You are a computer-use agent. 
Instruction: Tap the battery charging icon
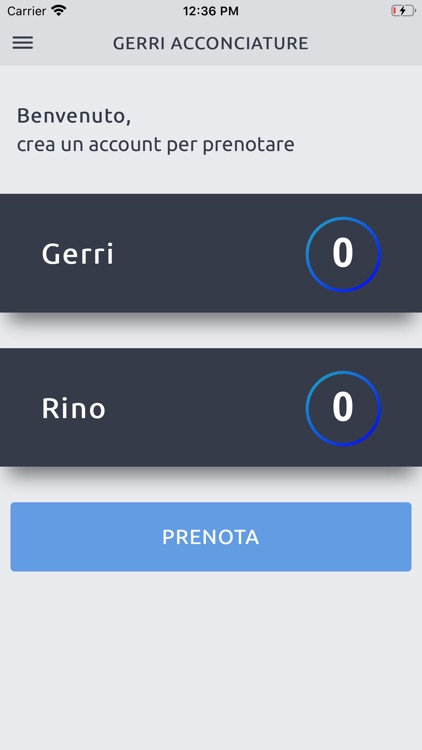point(403,11)
